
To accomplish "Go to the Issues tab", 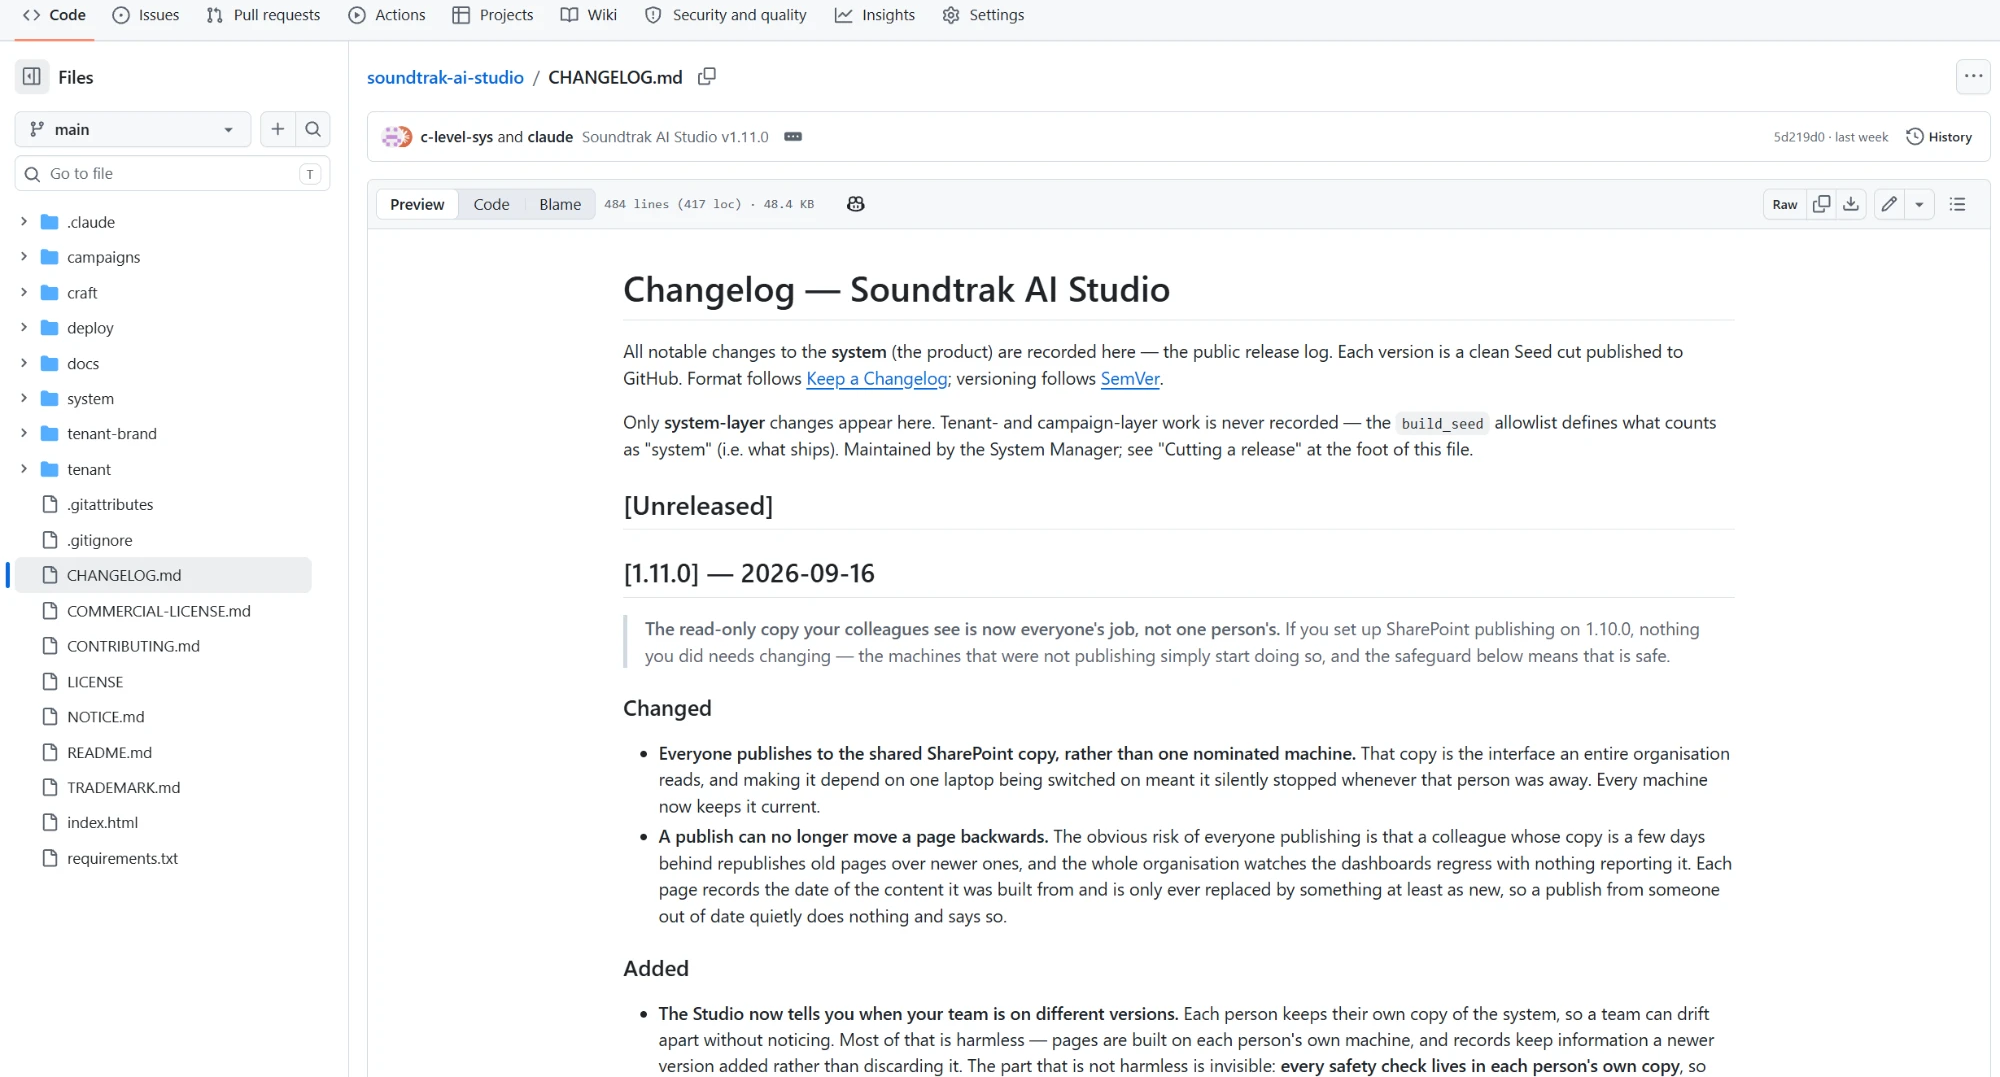I will coord(146,15).
